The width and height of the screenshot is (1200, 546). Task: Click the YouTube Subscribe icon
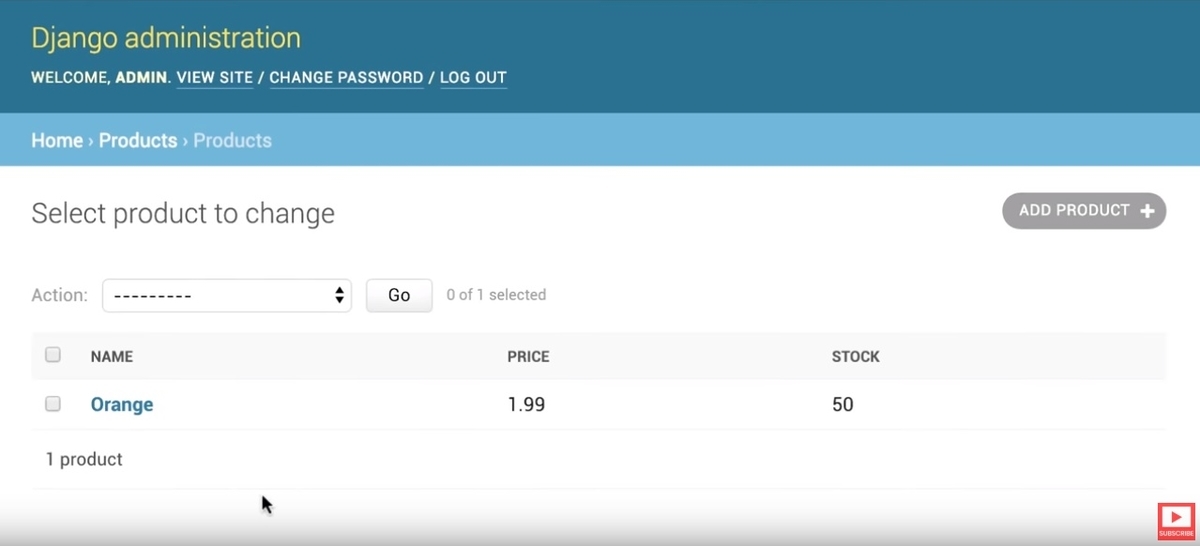[1177, 521]
